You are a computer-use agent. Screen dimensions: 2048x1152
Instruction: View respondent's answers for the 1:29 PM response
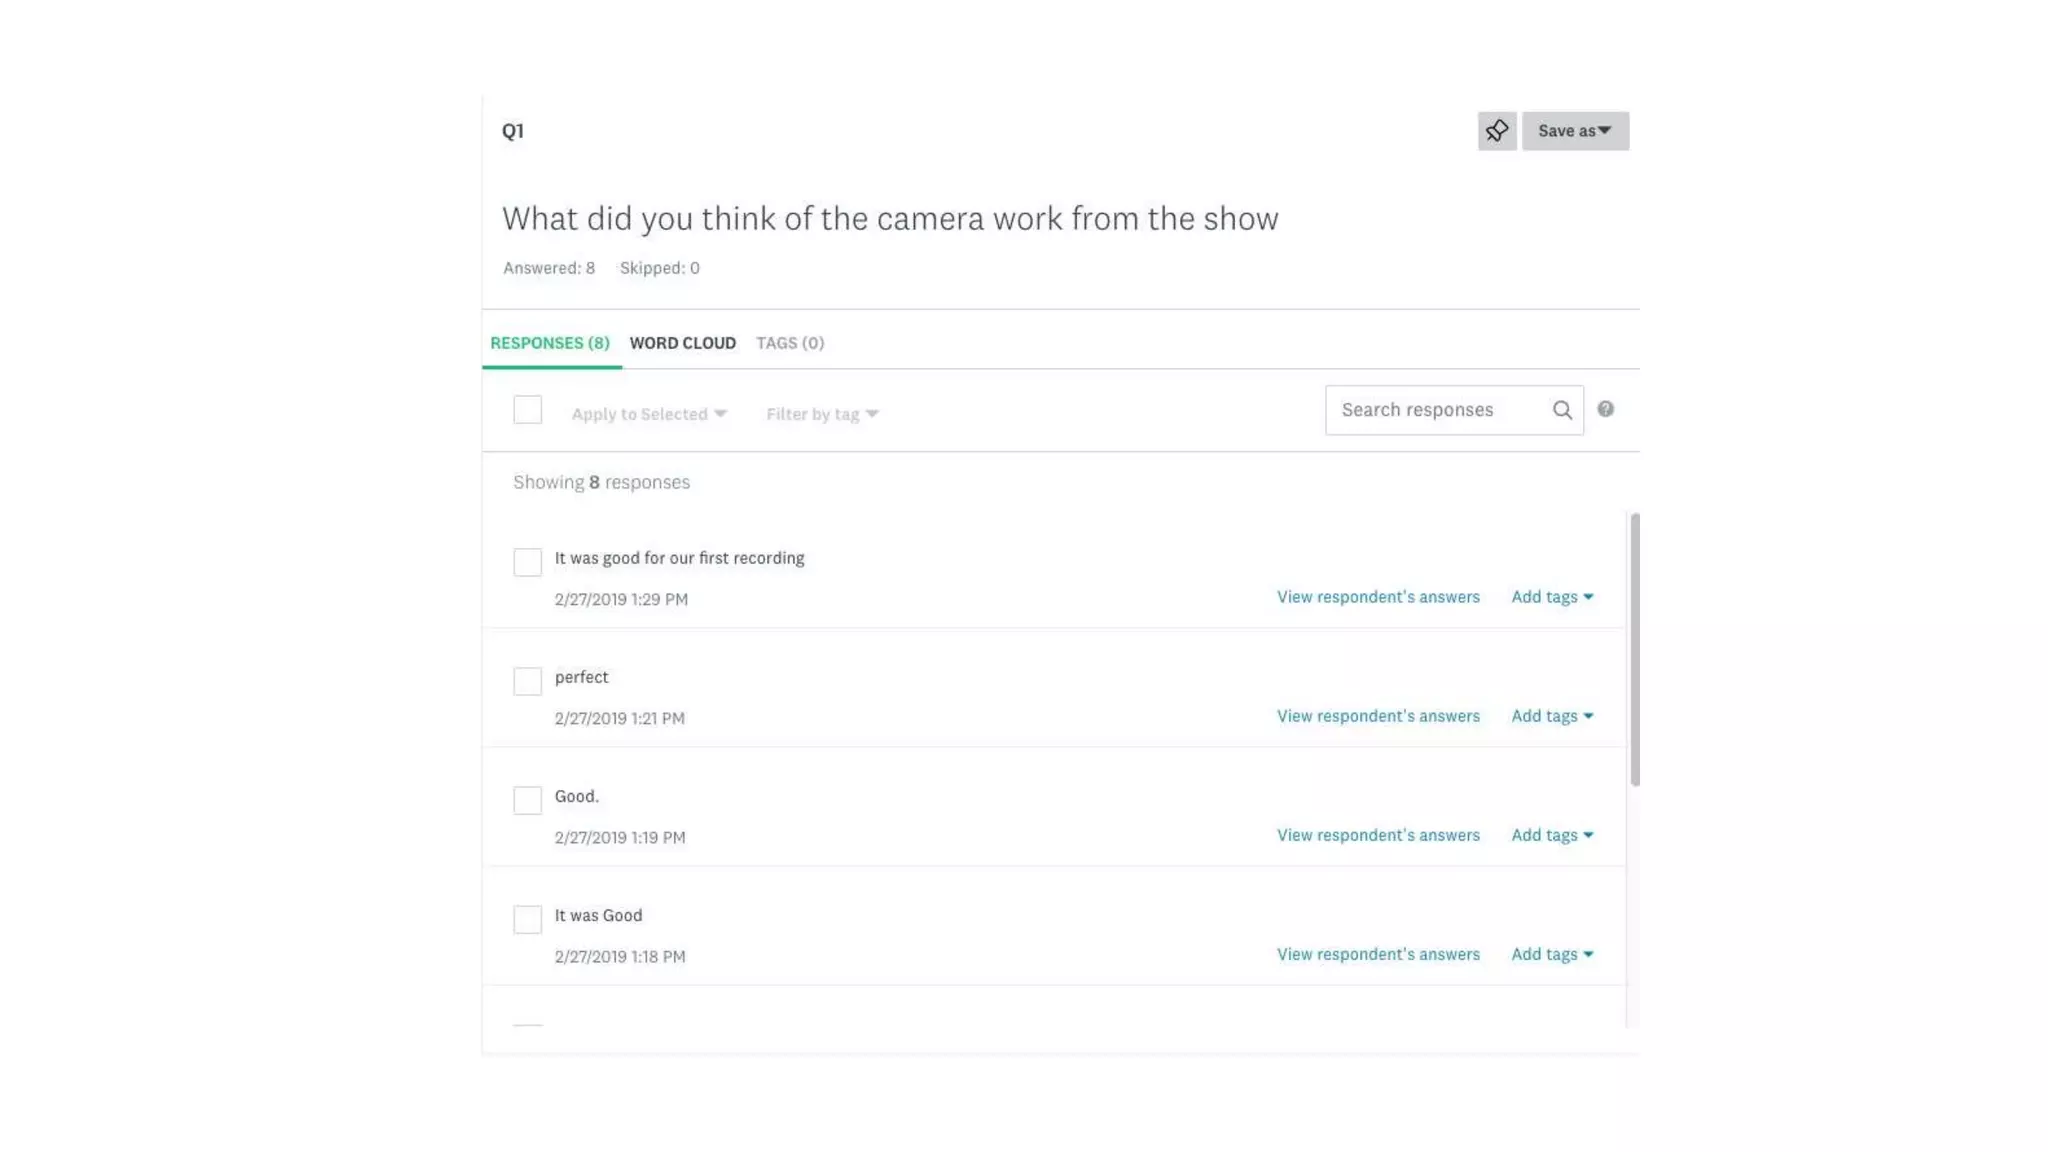(x=1377, y=597)
